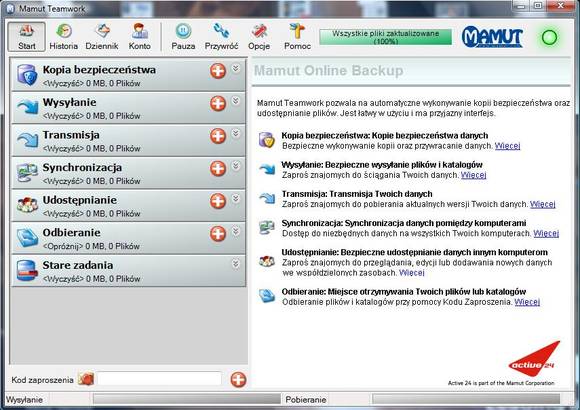Image resolution: width=580 pixels, height=410 pixels.
Task: Click <Wyczyść> under Kopia bezpieczeństwa
Action: pos(63,84)
